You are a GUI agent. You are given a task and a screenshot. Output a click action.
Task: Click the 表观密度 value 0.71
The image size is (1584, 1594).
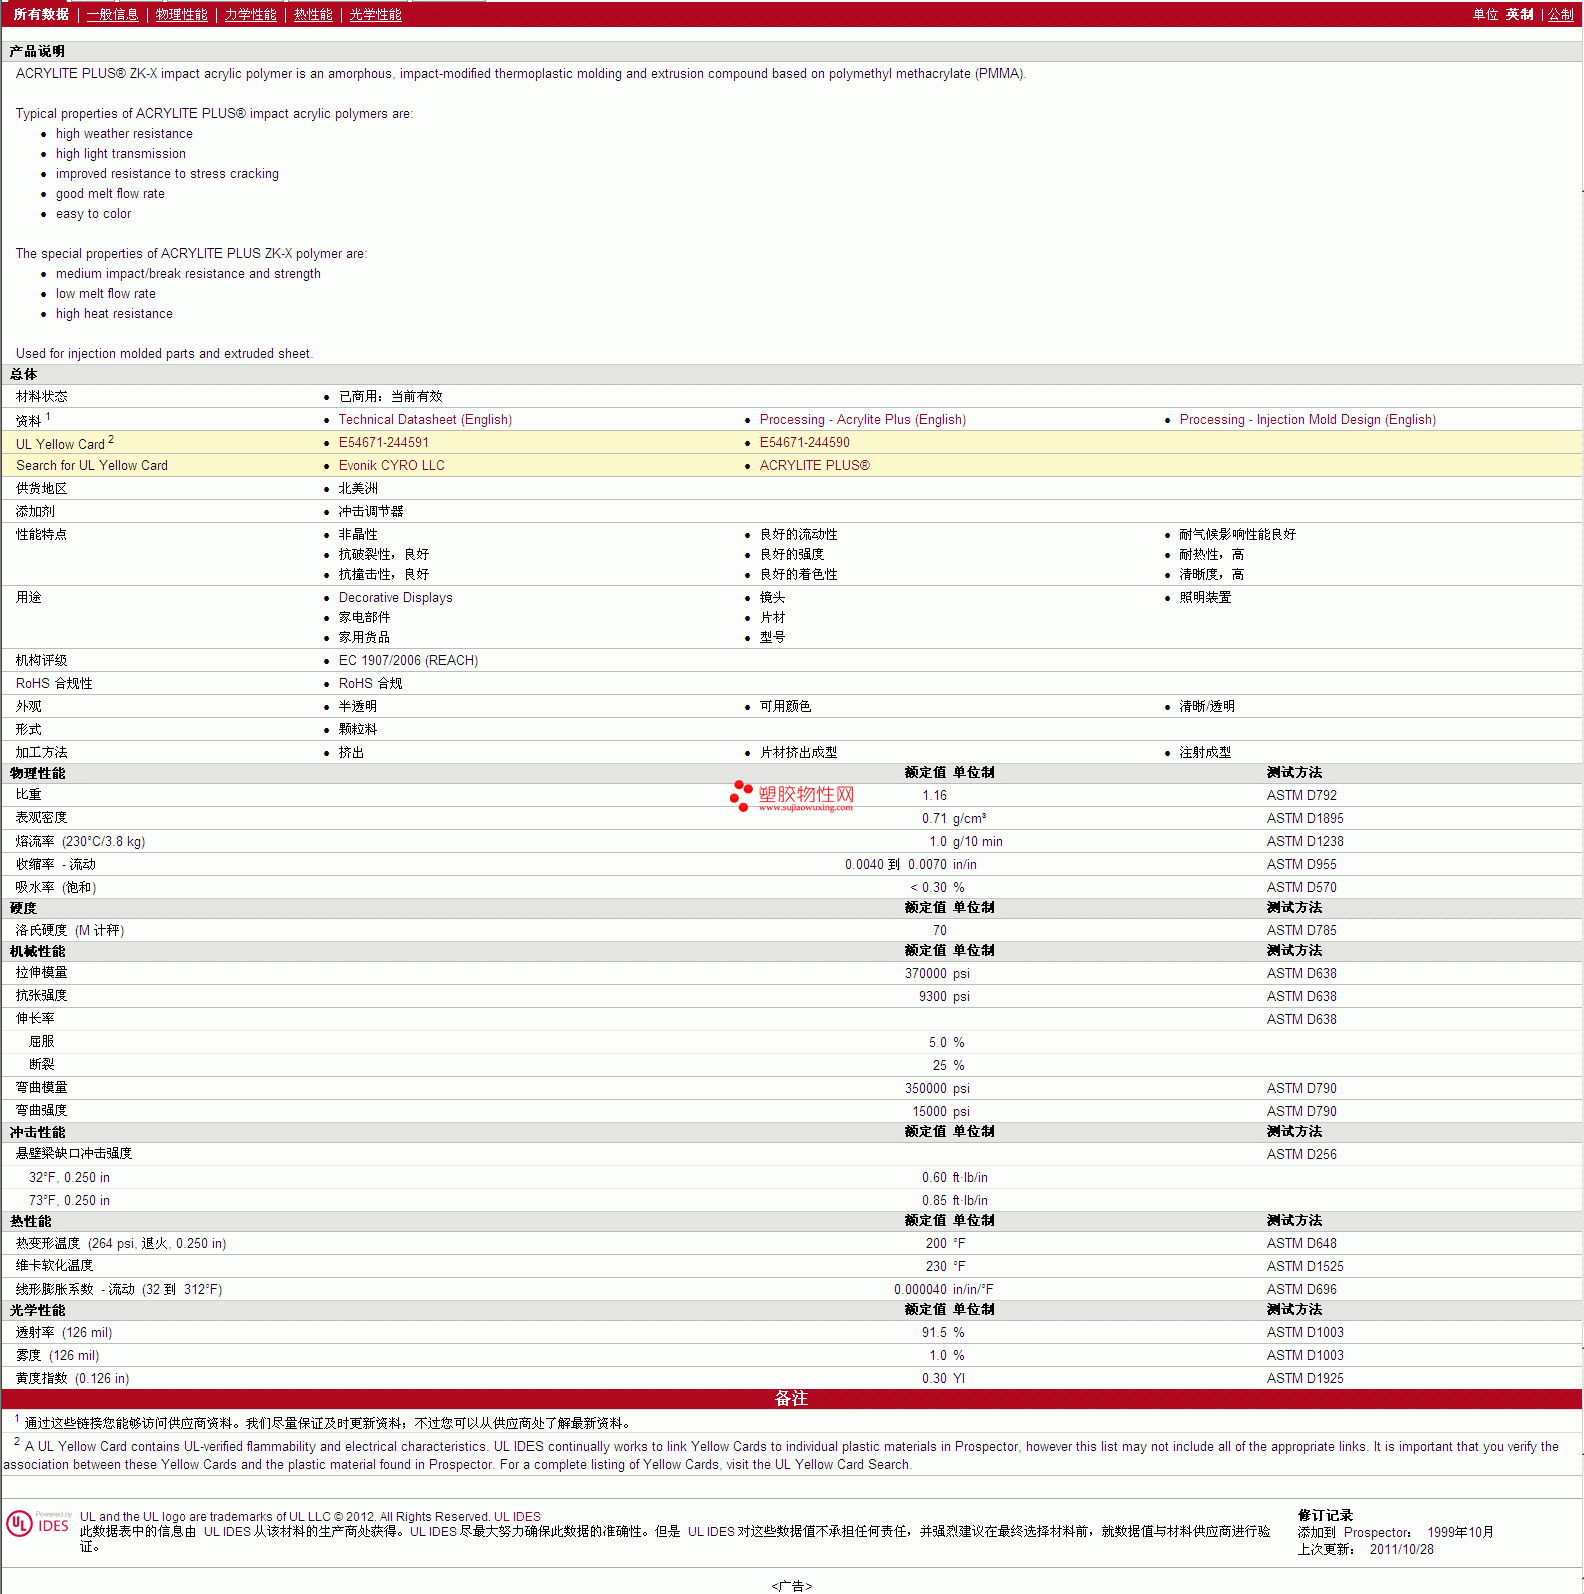(934, 818)
